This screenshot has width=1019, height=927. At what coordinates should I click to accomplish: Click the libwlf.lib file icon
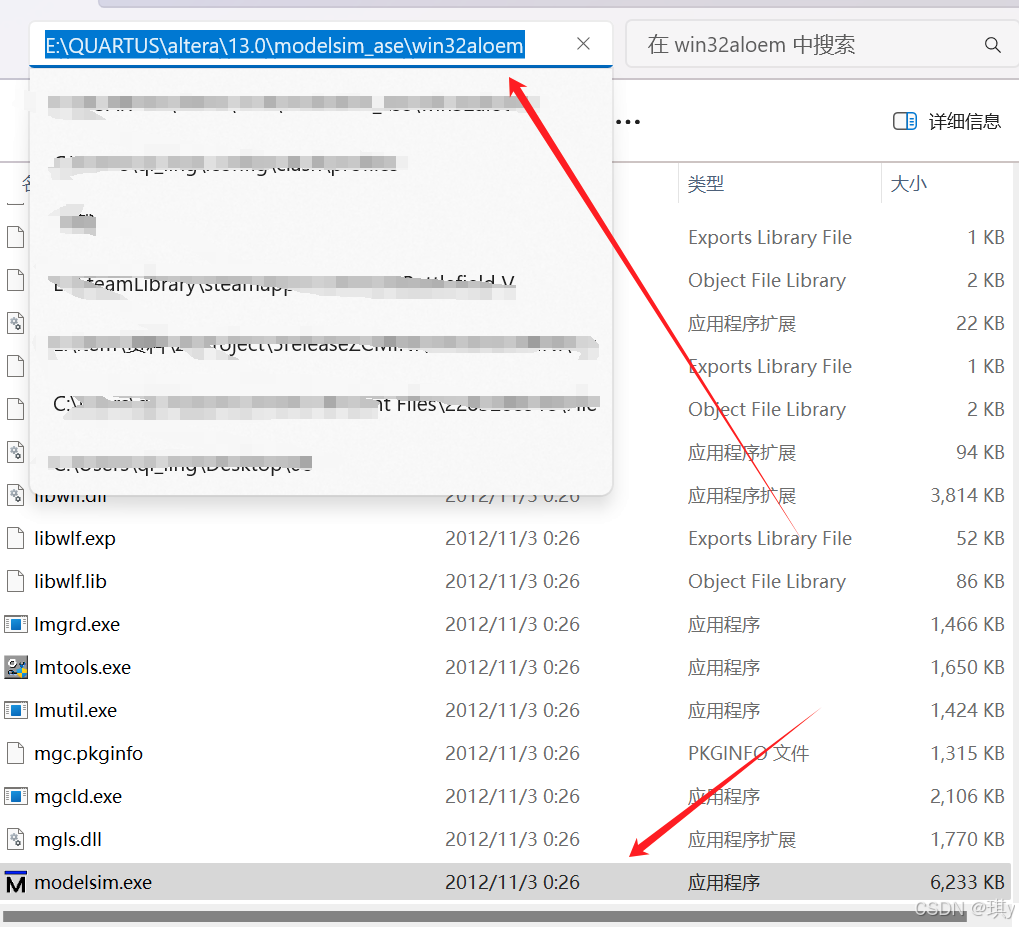(16, 581)
